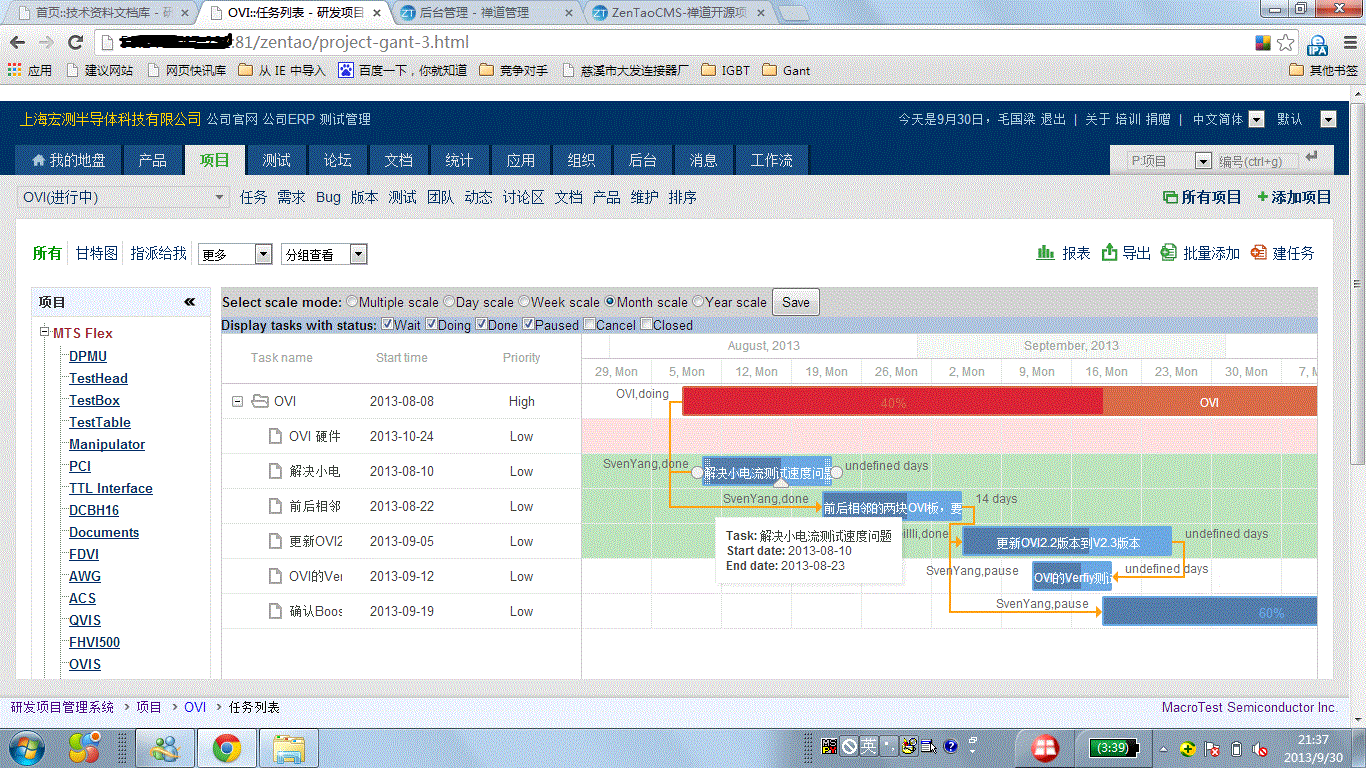Click the 所有项目 all projects icon

point(1170,198)
